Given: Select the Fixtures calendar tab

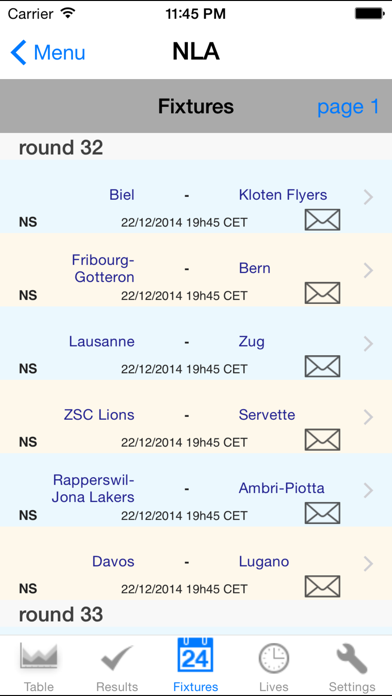Looking at the screenshot, I should pos(196,666).
